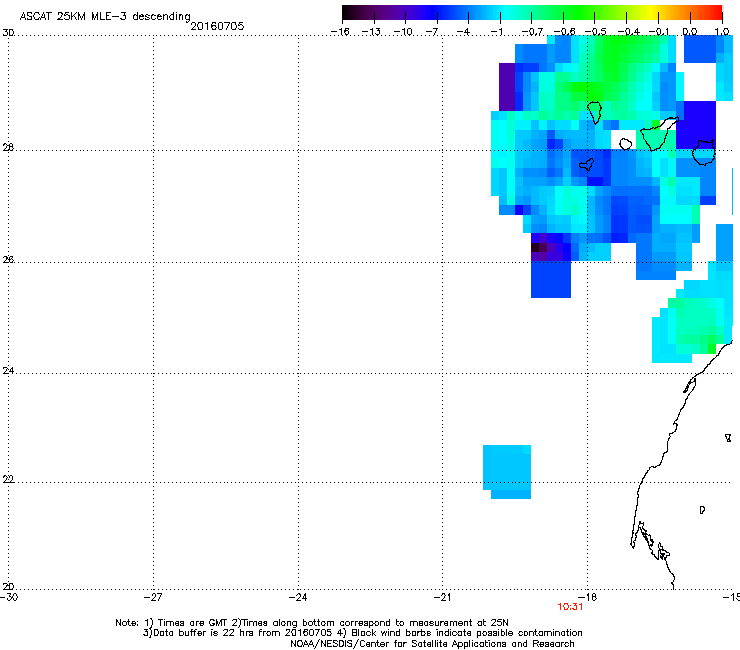Click the red 10:31 pass time
The image size is (740, 650).
570,607
